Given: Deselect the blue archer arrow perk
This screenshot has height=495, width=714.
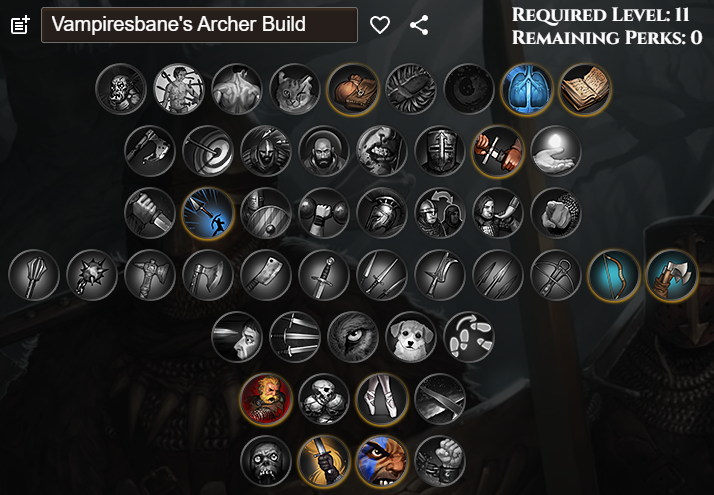Looking at the screenshot, I should click(208, 213).
